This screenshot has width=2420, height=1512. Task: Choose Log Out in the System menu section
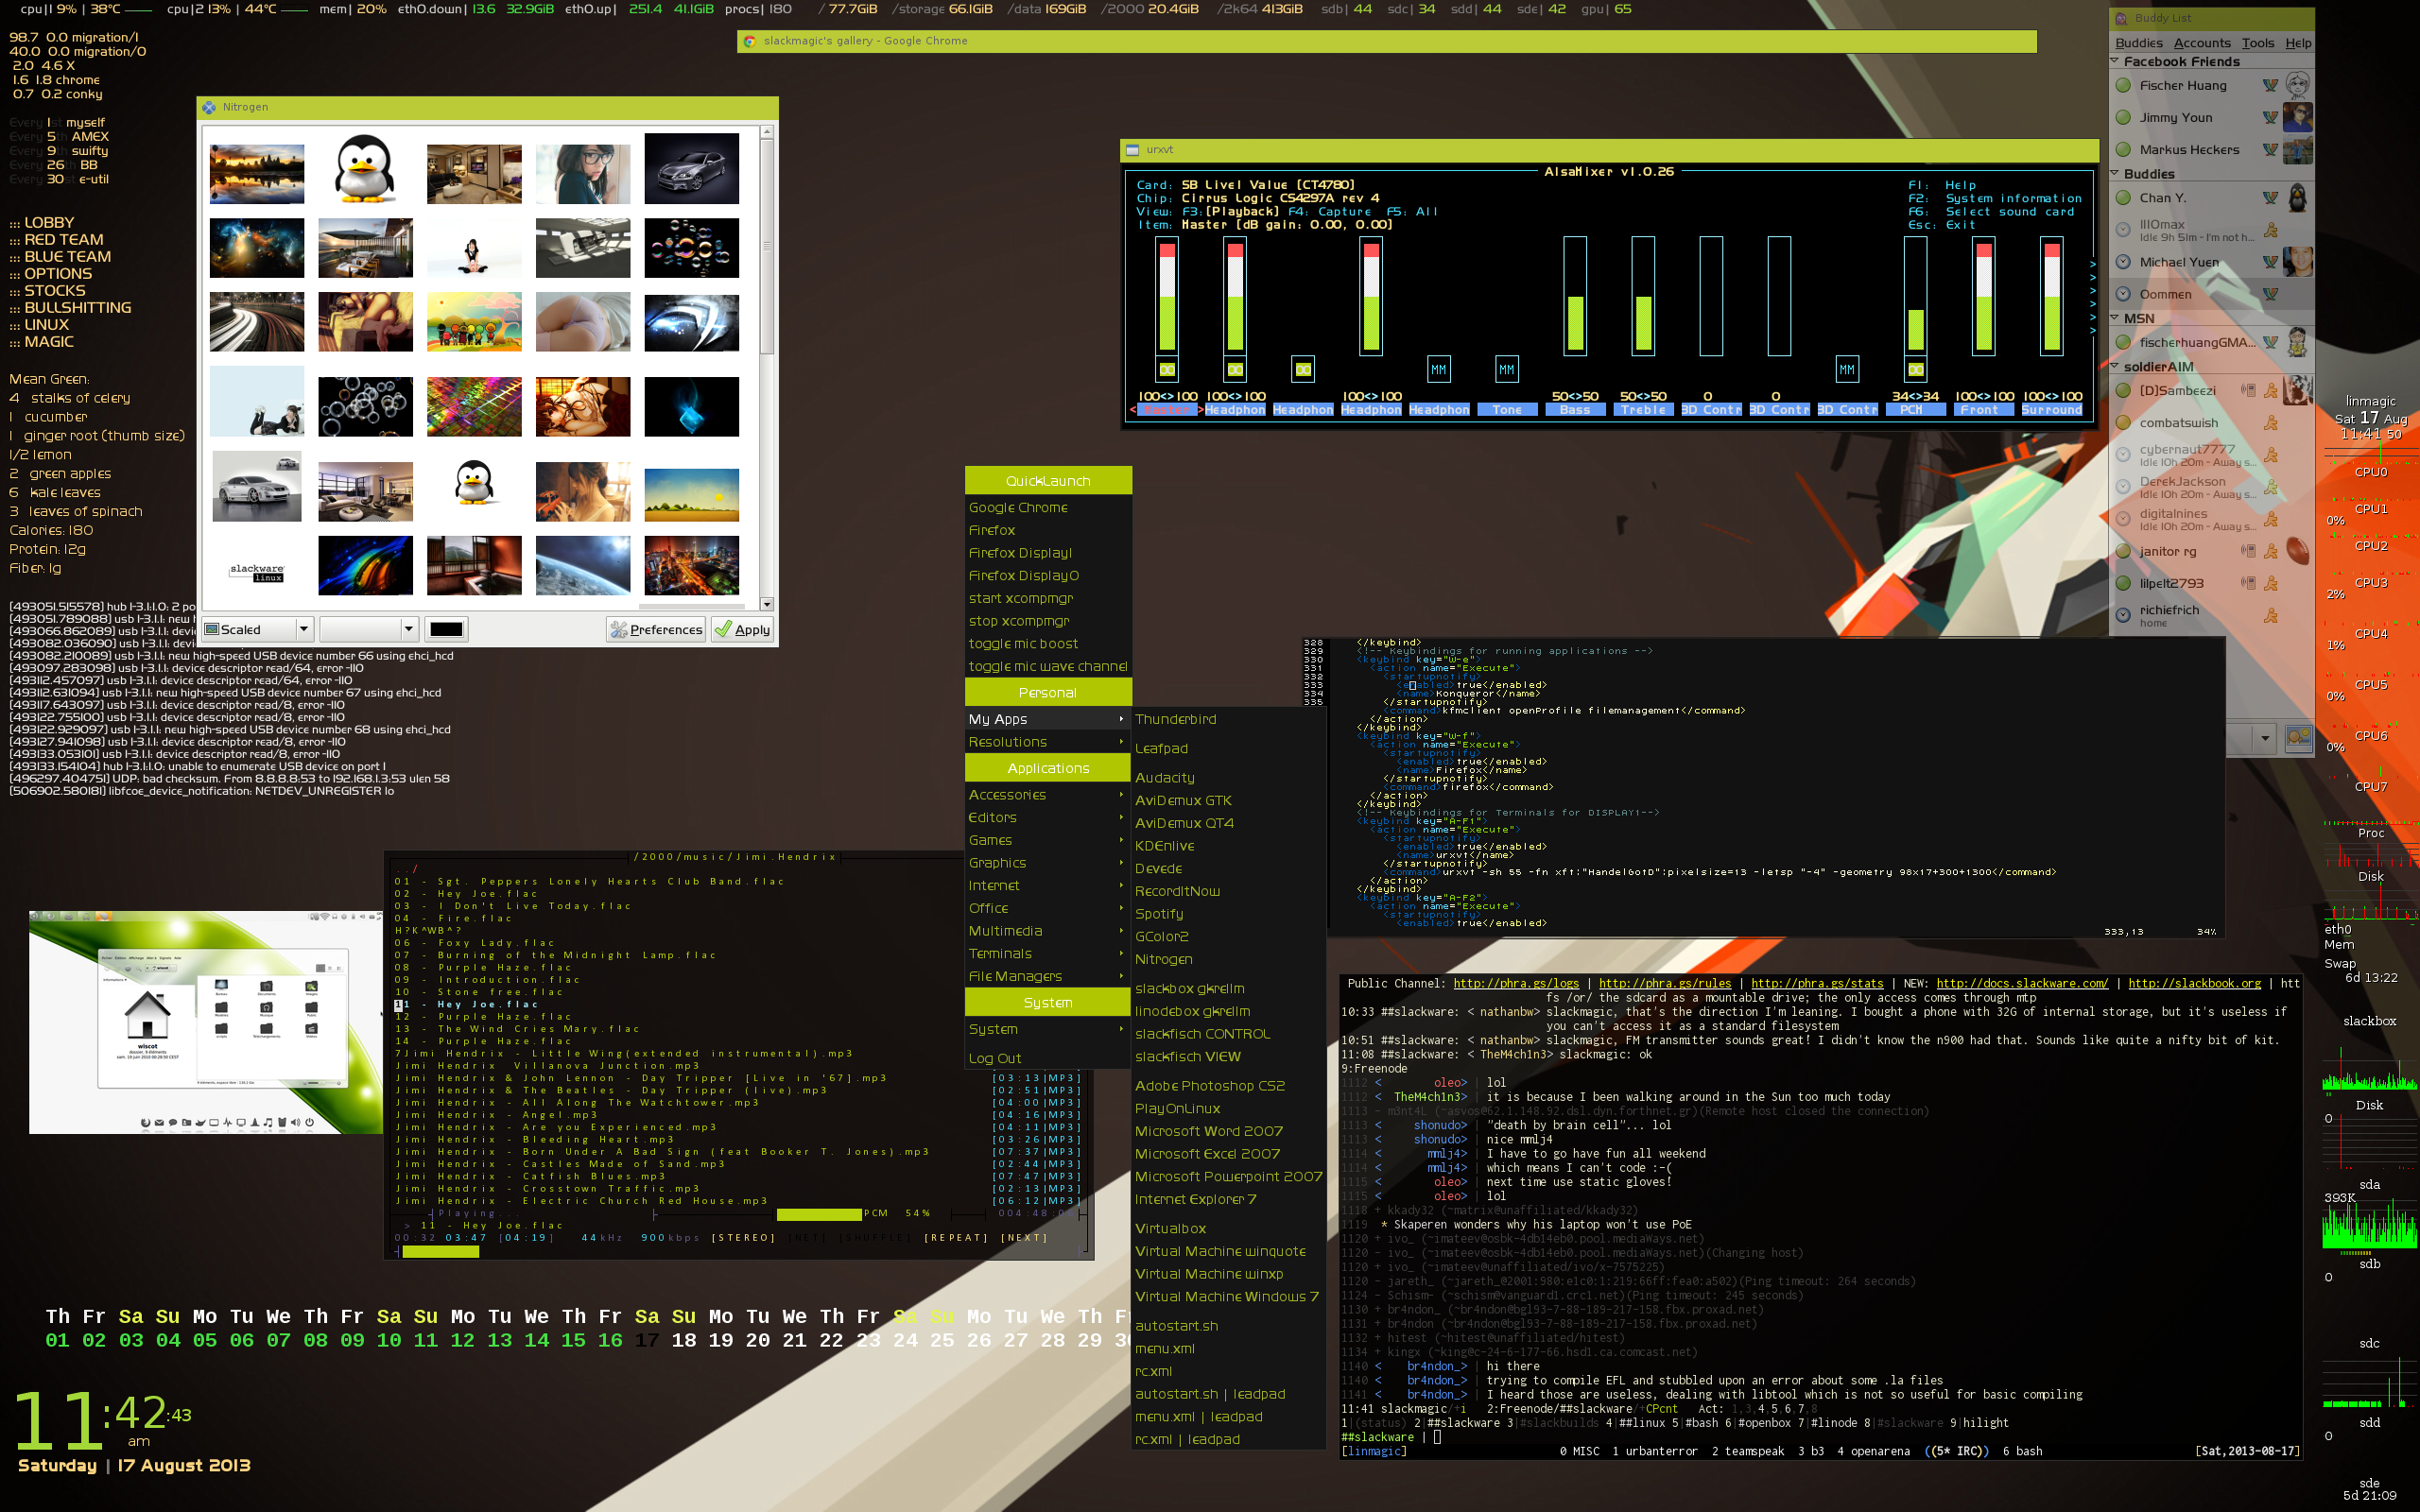point(1047,1058)
